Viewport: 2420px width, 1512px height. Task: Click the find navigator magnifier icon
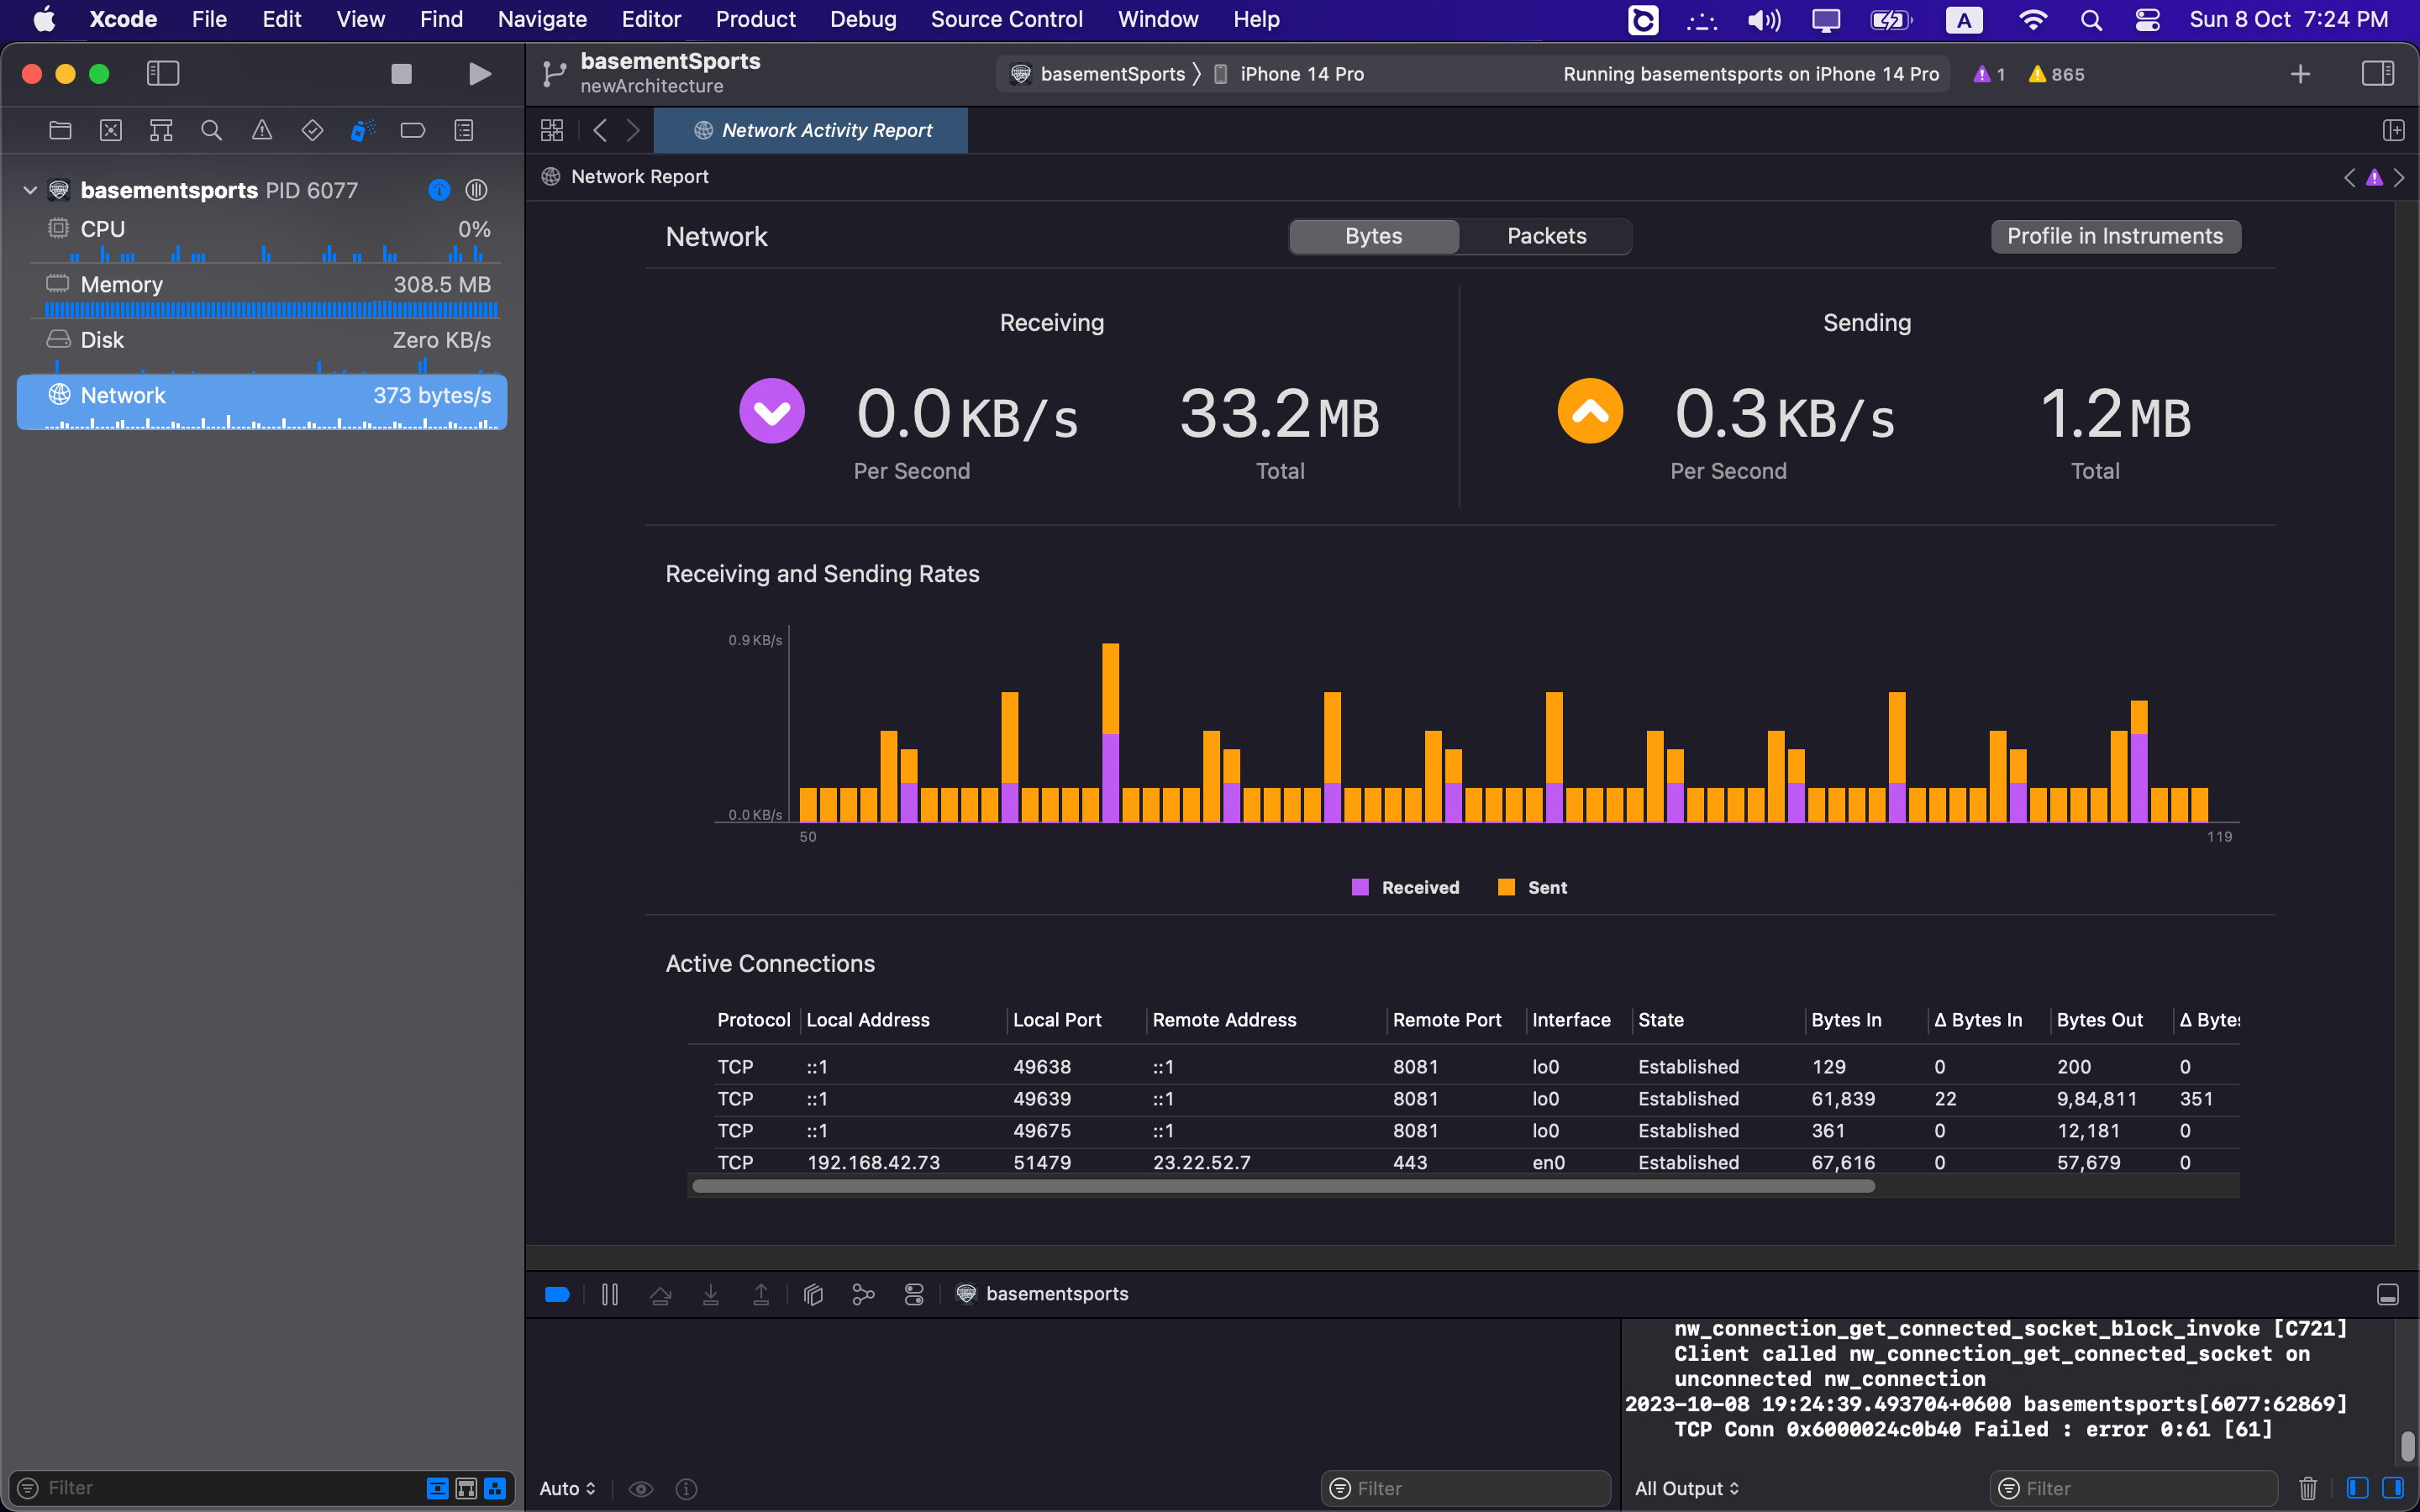[211, 130]
